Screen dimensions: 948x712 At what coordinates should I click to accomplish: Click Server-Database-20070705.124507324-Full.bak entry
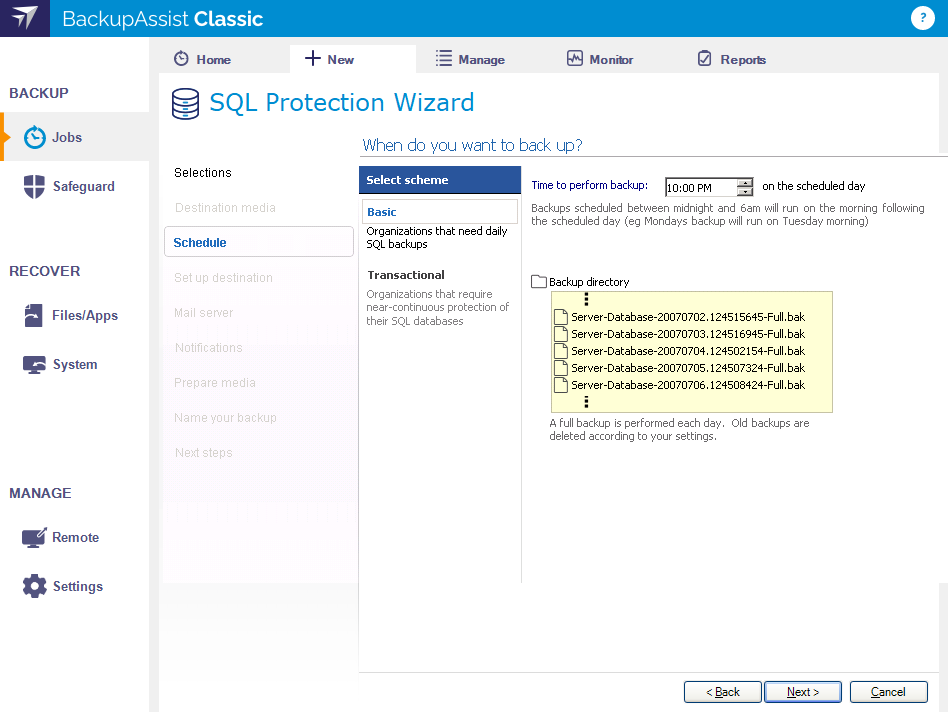687,367
